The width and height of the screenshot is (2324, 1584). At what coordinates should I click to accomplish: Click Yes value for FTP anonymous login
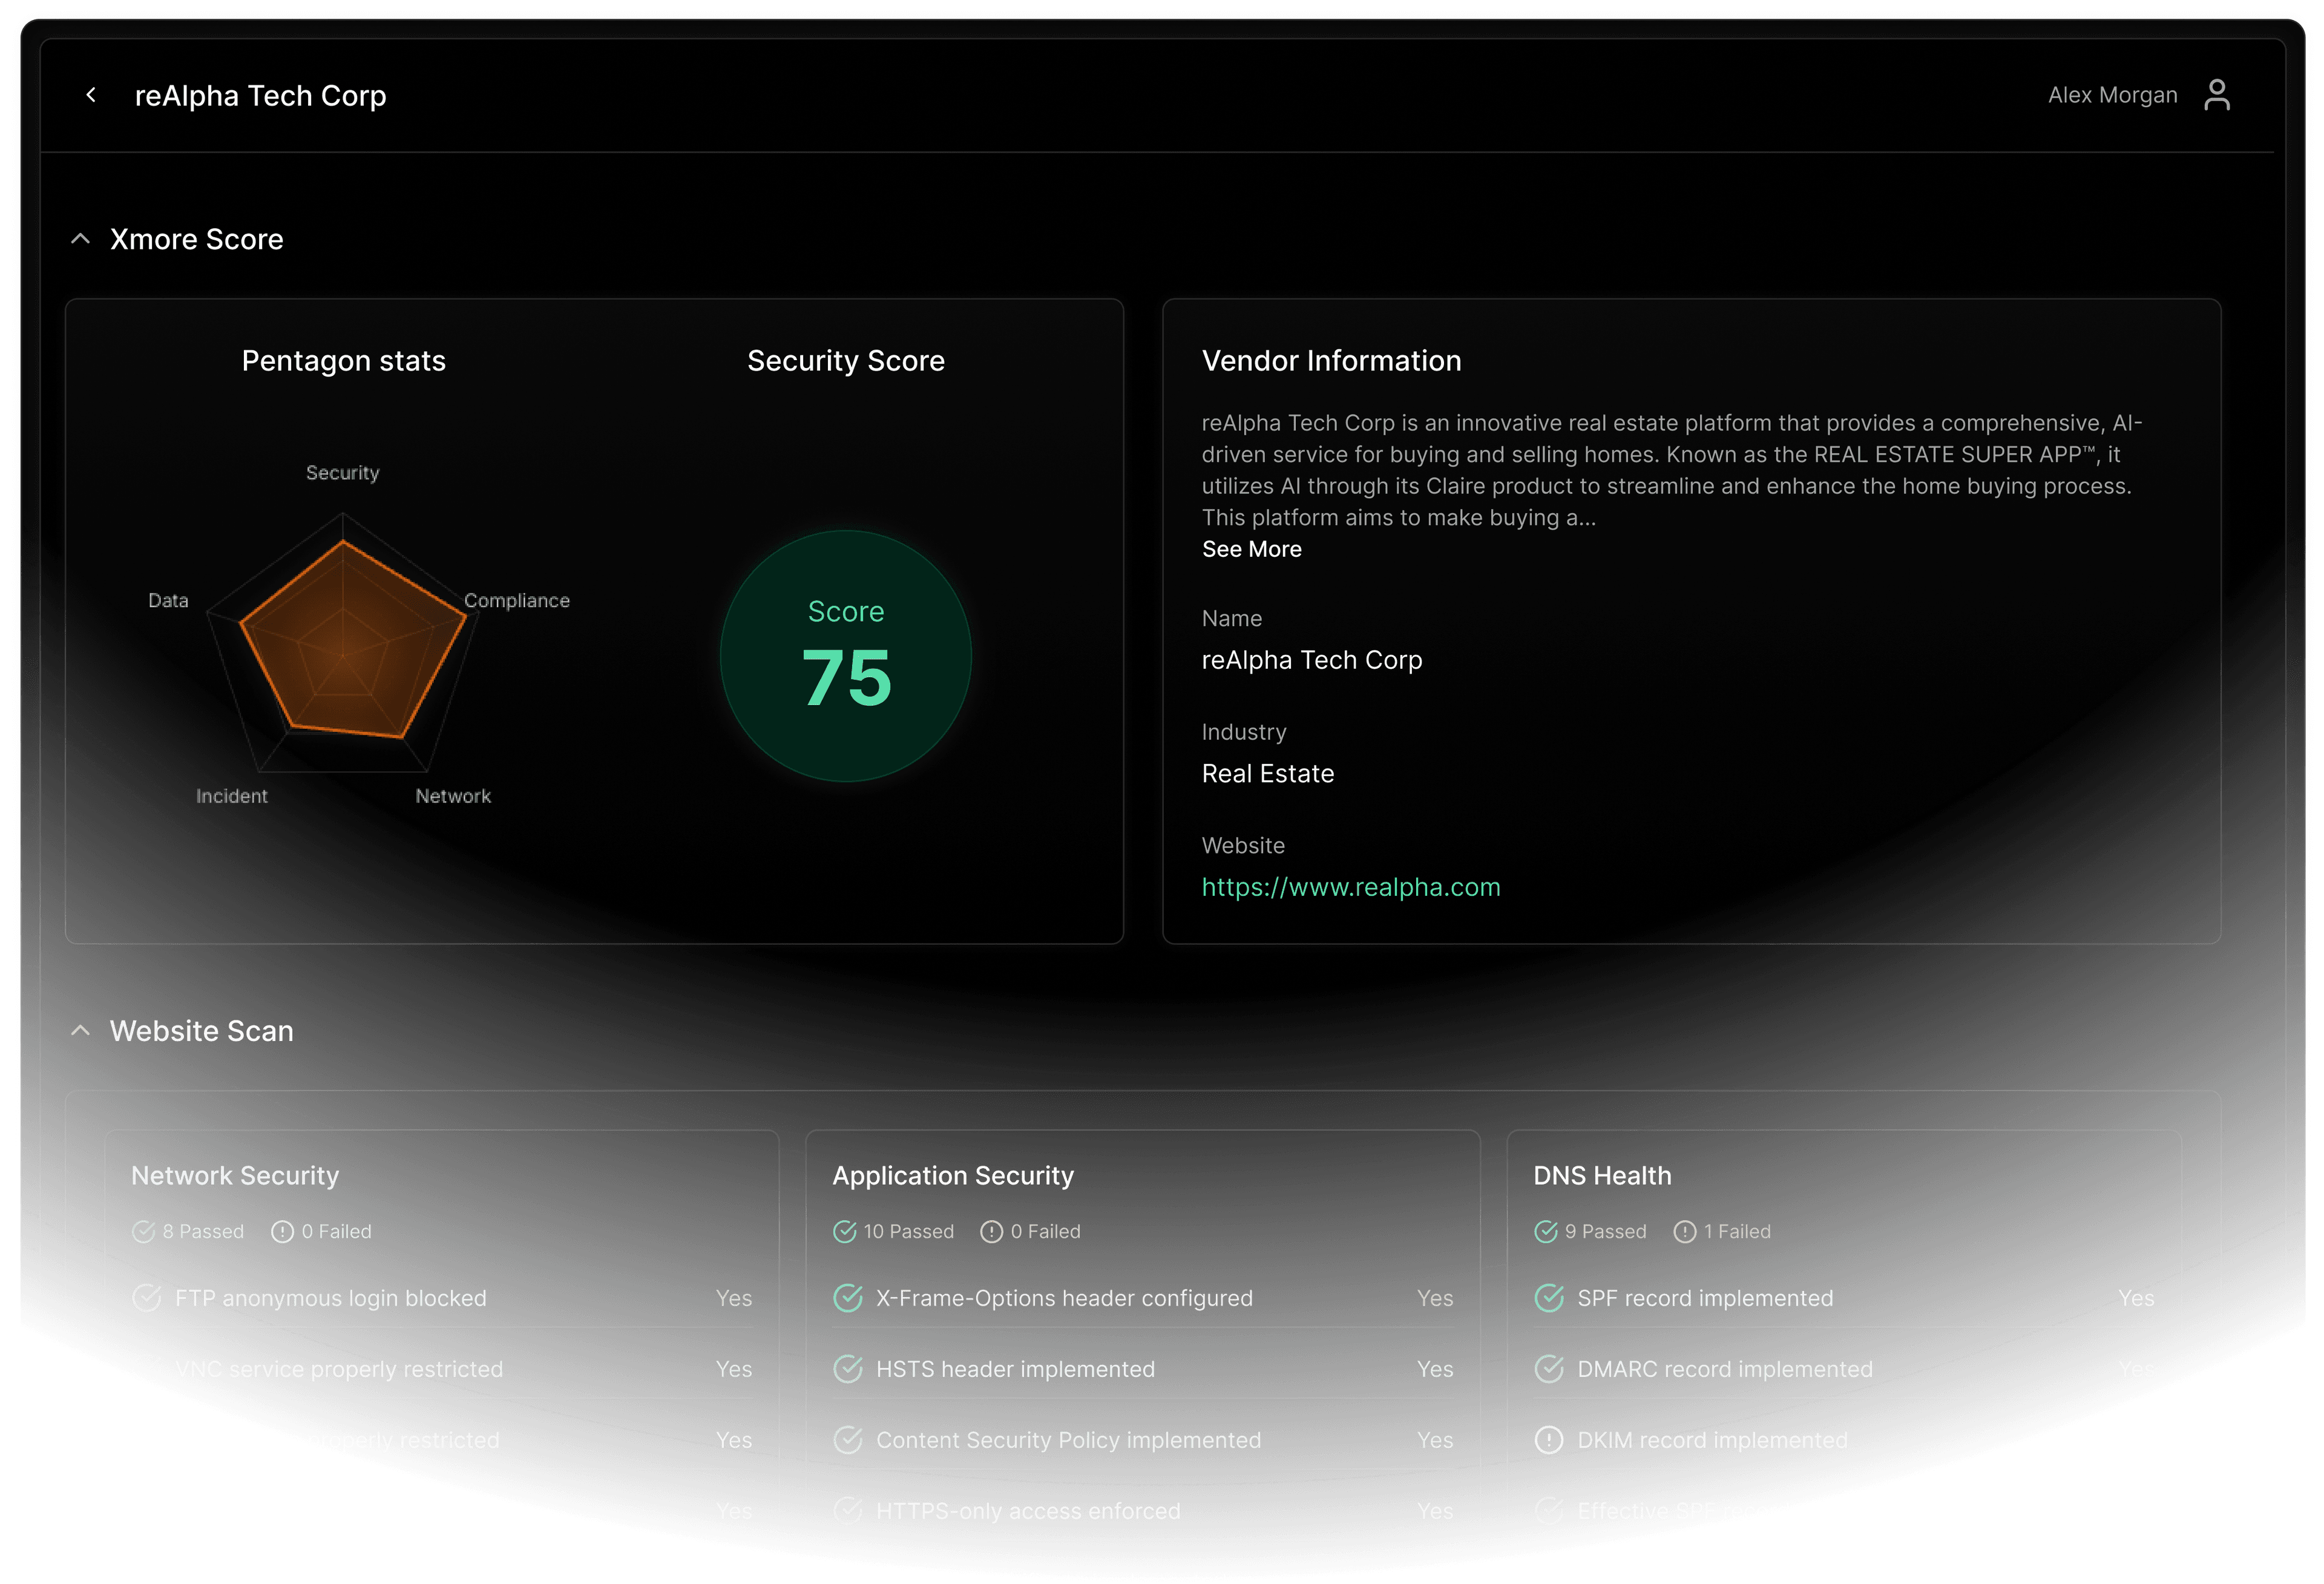click(x=734, y=1298)
